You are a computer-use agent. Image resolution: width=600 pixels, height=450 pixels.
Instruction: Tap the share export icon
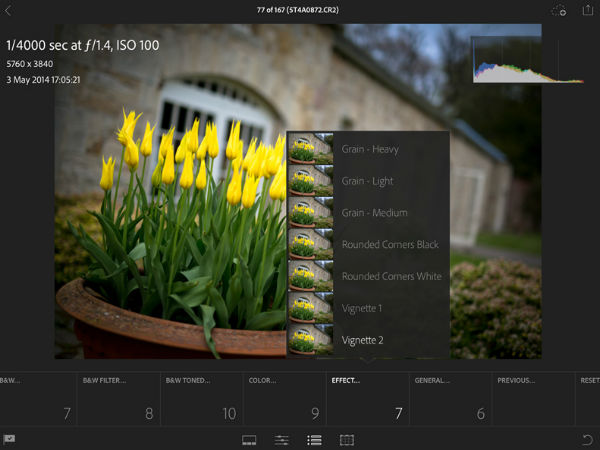coord(588,10)
